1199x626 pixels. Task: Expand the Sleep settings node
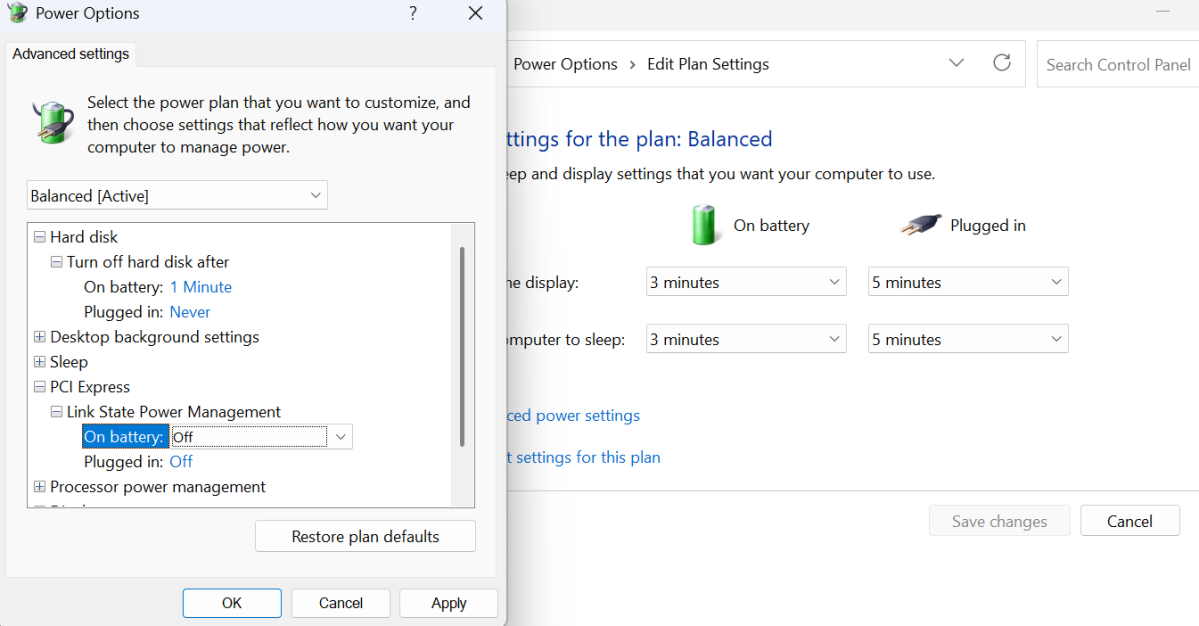(40, 362)
